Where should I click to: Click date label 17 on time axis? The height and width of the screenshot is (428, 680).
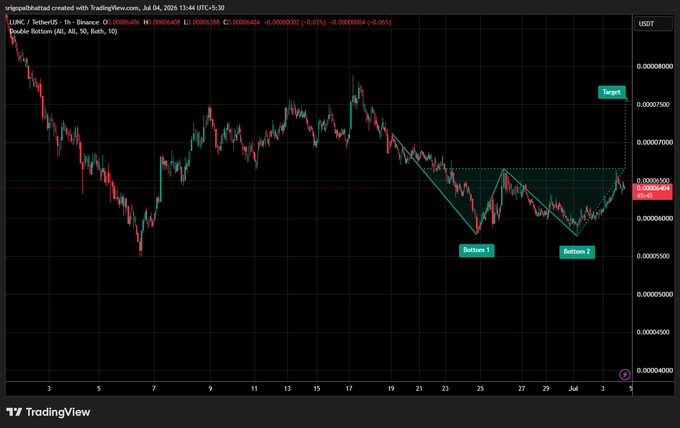[349, 389]
